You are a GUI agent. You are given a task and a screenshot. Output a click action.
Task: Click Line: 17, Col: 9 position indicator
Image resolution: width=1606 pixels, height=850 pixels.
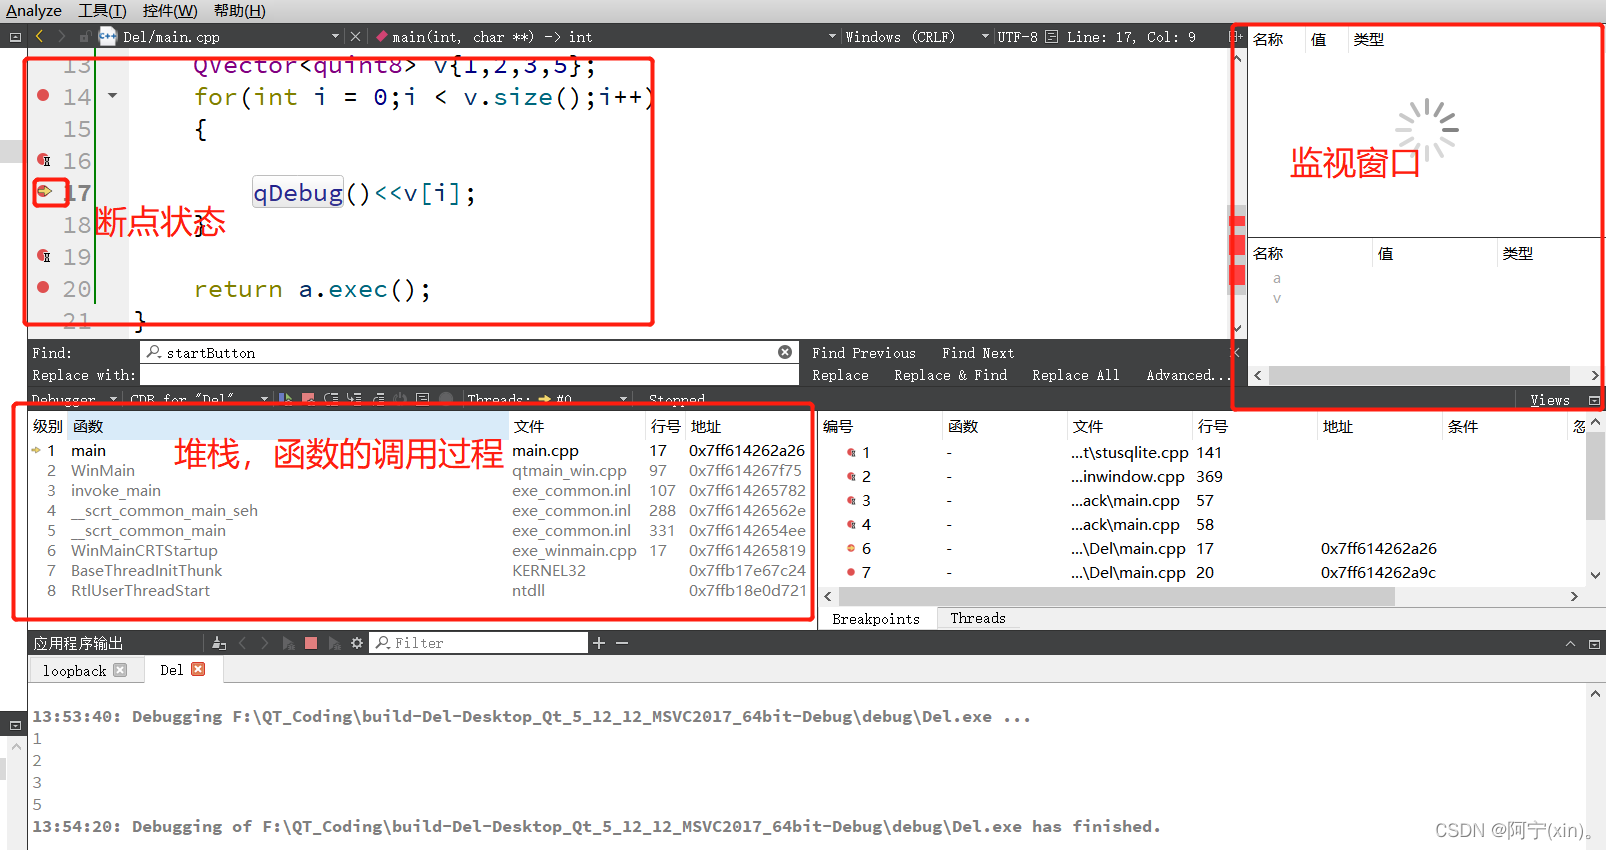(x=1130, y=36)
